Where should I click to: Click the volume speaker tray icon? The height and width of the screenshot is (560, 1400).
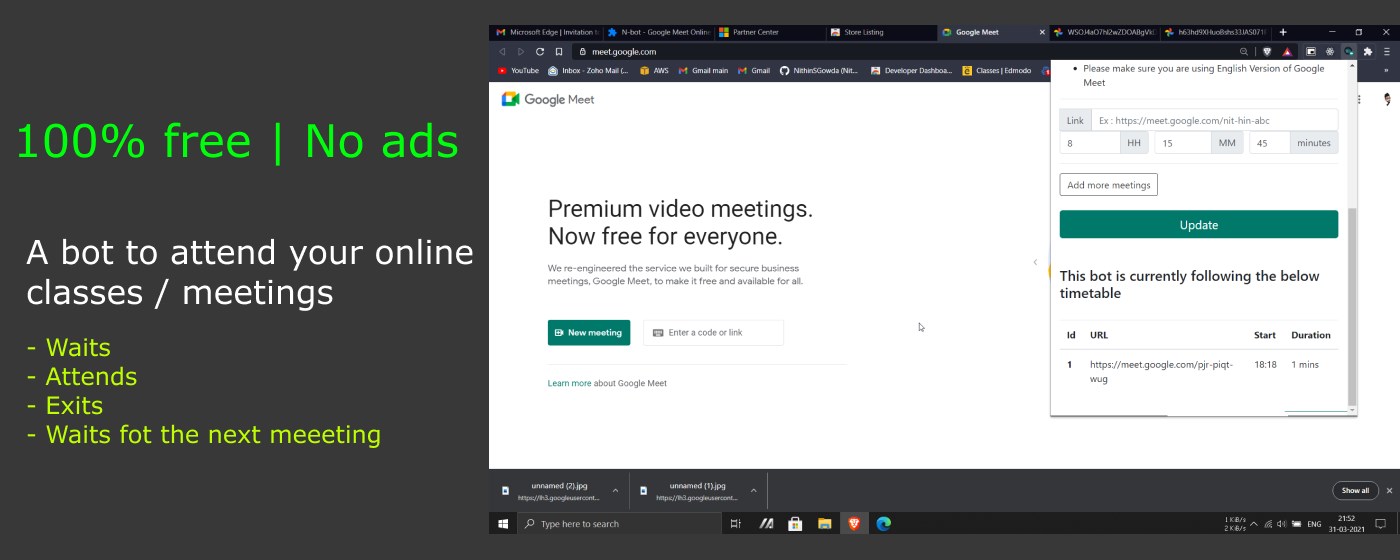coord(1282,524)
